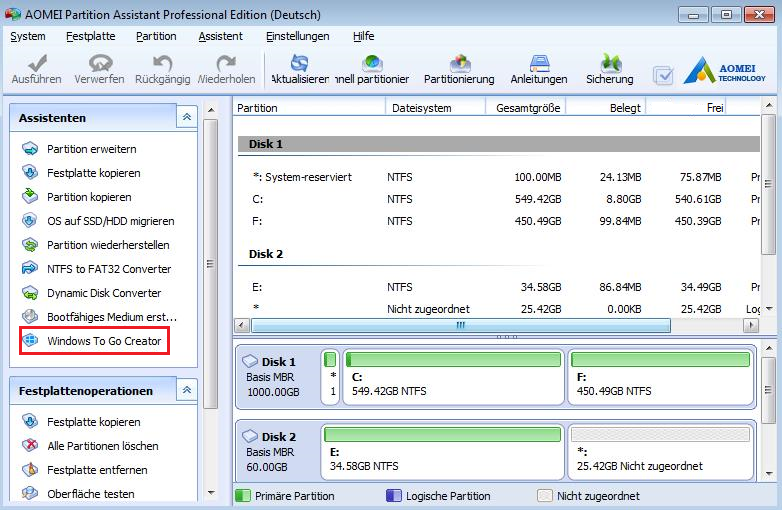Open the Sicherung toolbar icon
Screen dimensions: 782x510
610,63
